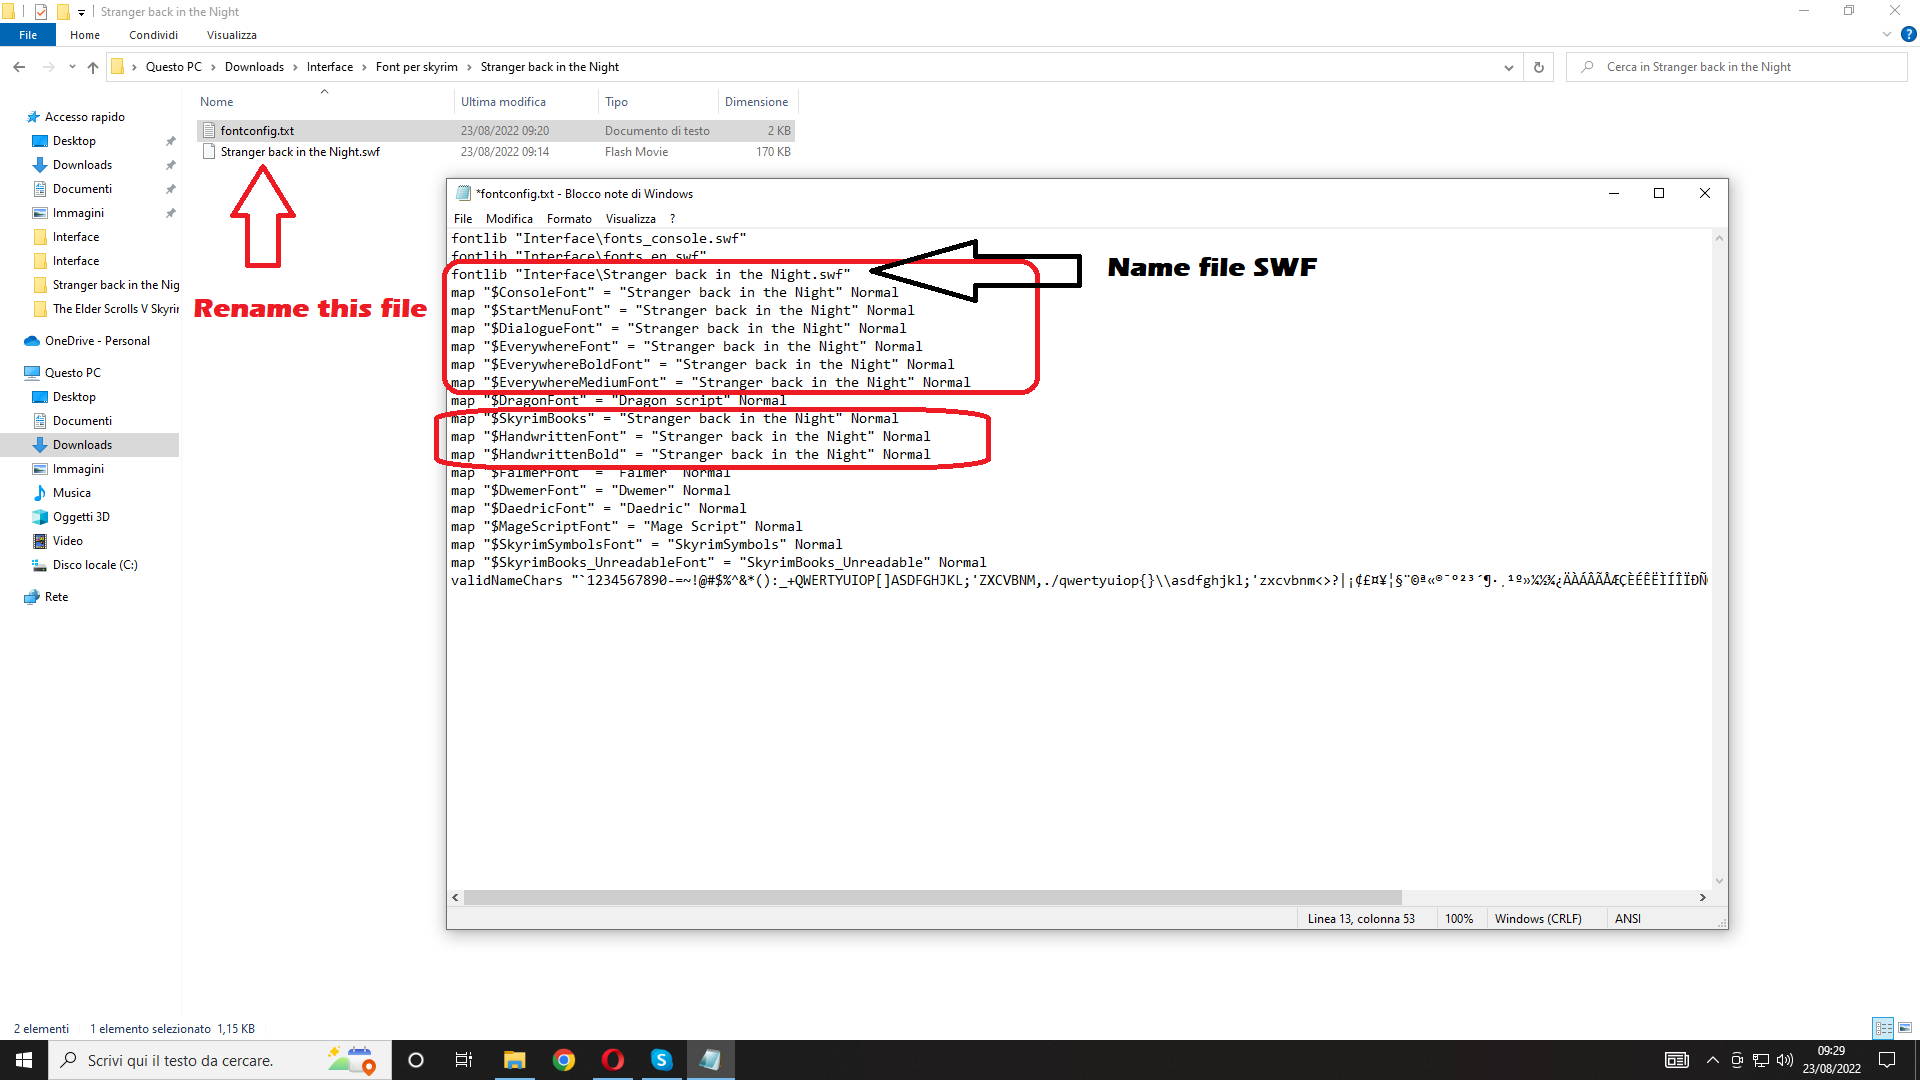Open the Visualizza ribbon tab in Explorer

[232, 35]
